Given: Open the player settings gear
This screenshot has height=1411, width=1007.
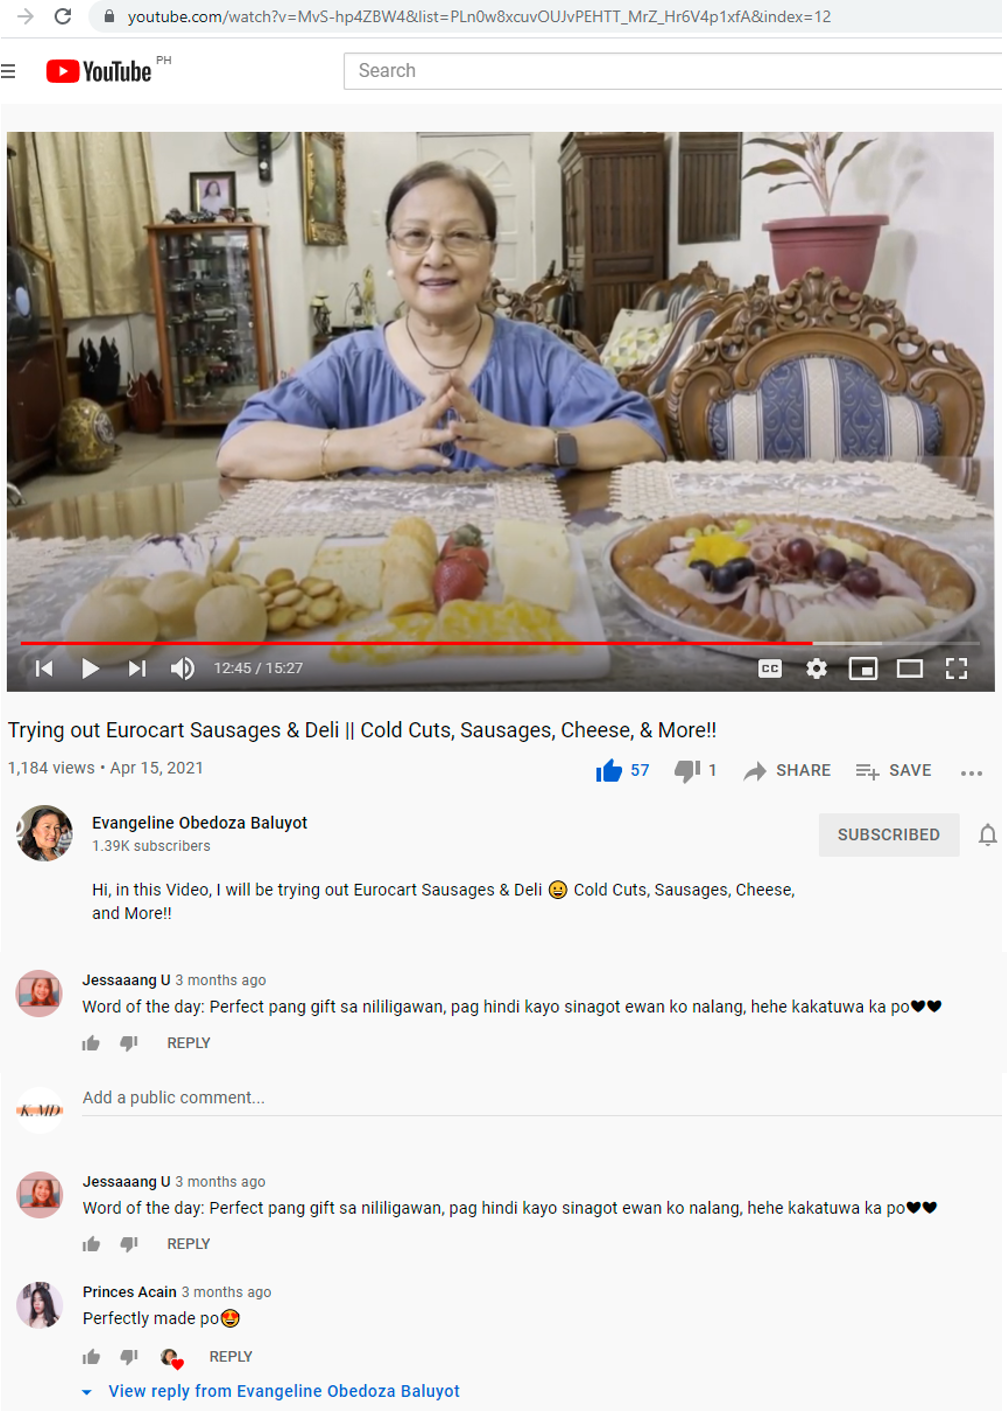Looking at the screenshot, I should coord(816,668).
